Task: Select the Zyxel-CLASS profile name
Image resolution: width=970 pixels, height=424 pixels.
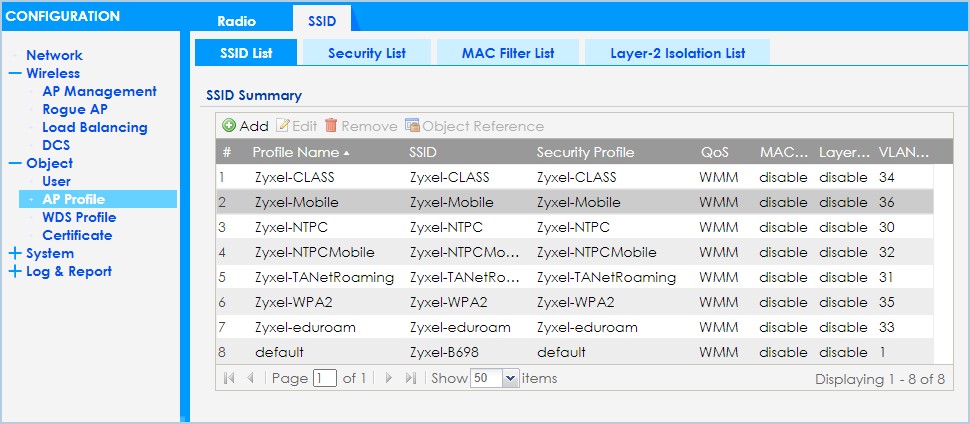Action: [x=294, y=177]
